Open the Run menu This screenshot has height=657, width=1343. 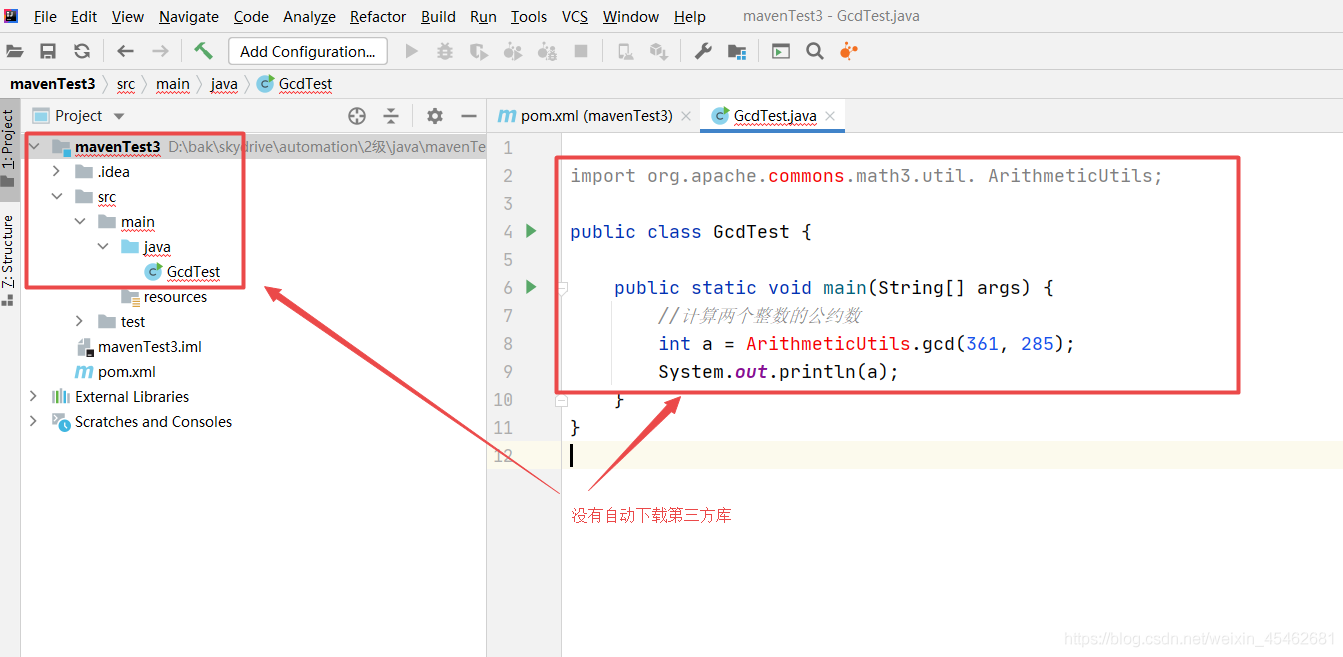[x=483, y=17]
